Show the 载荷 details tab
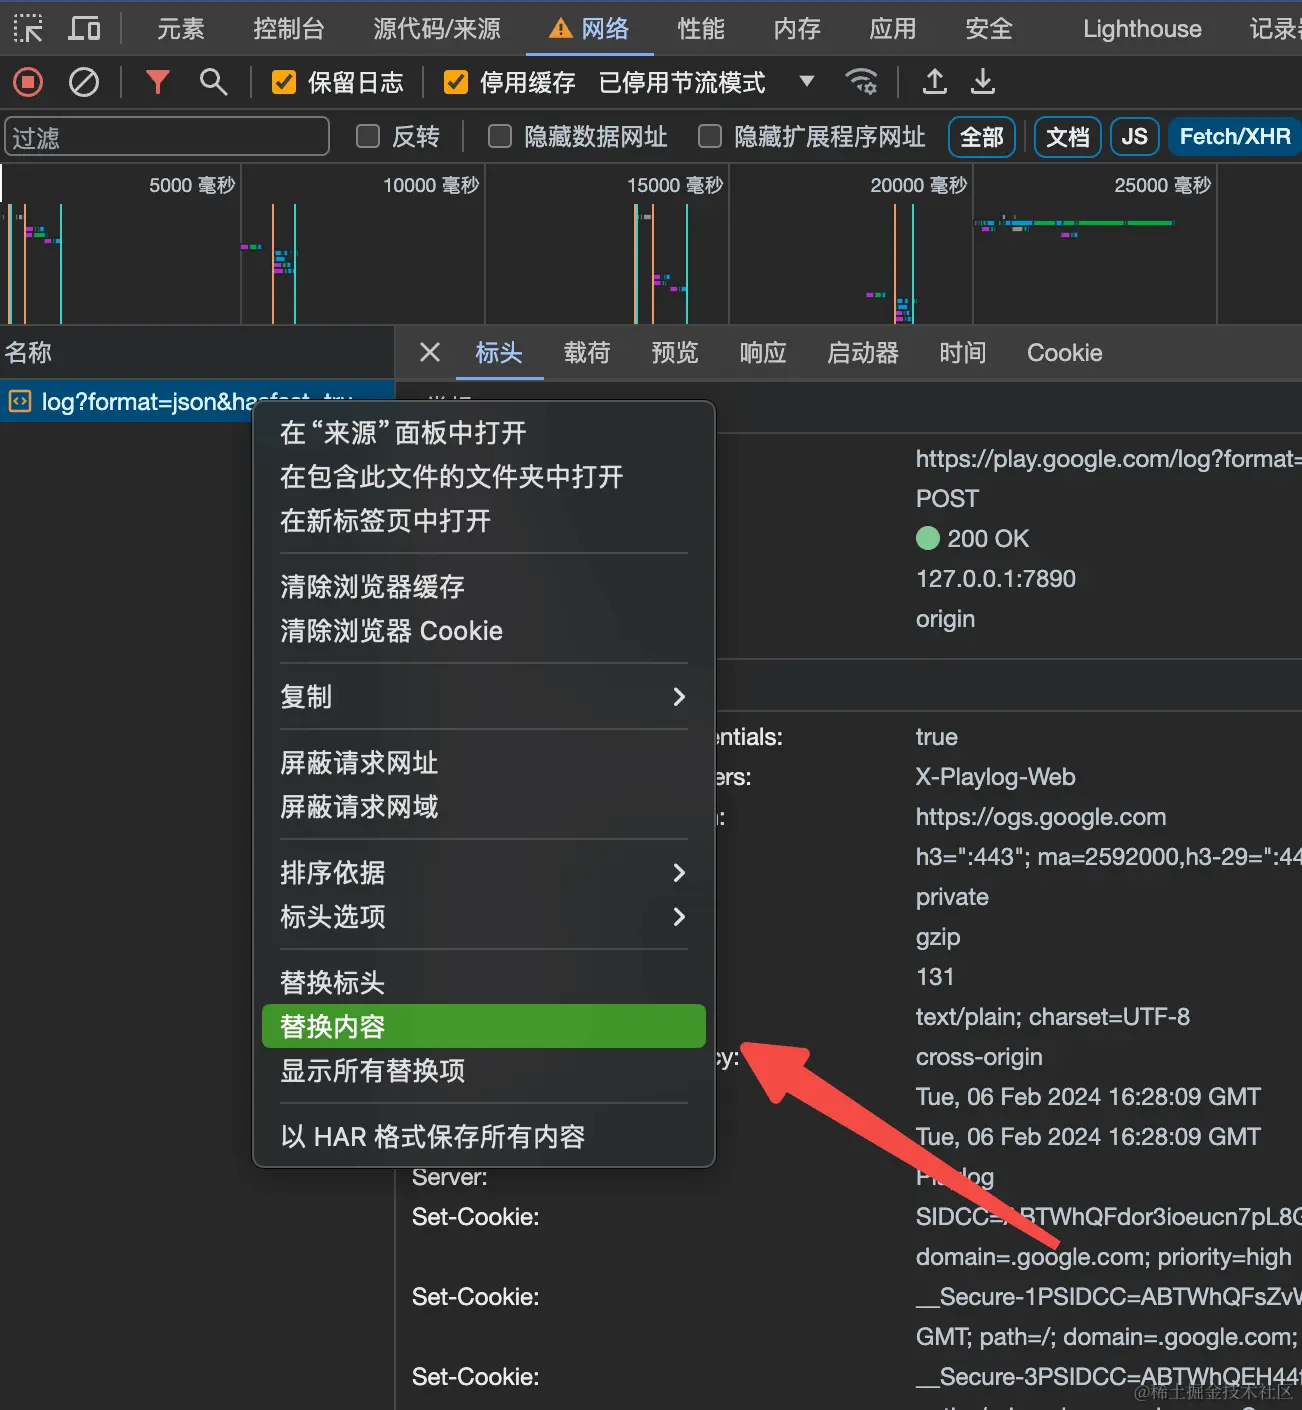1302x1410 pixels. 587,352
